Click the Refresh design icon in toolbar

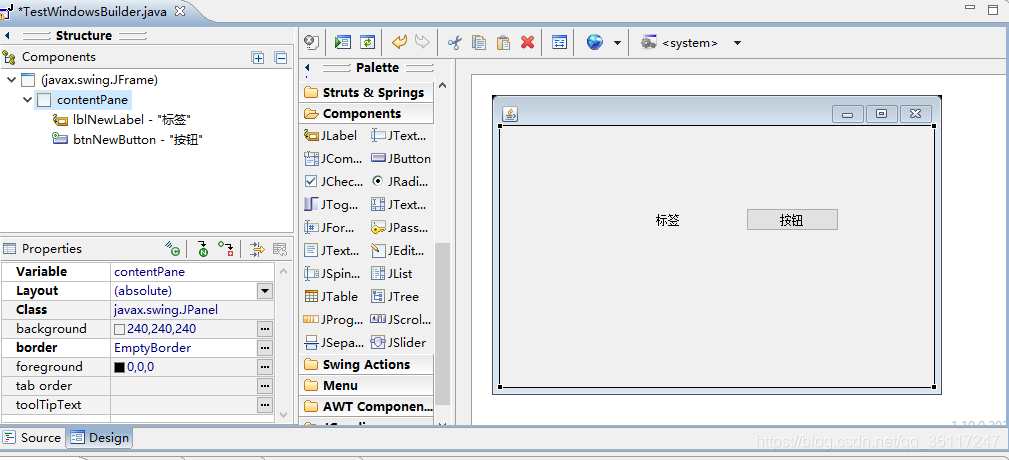(367, 42)
